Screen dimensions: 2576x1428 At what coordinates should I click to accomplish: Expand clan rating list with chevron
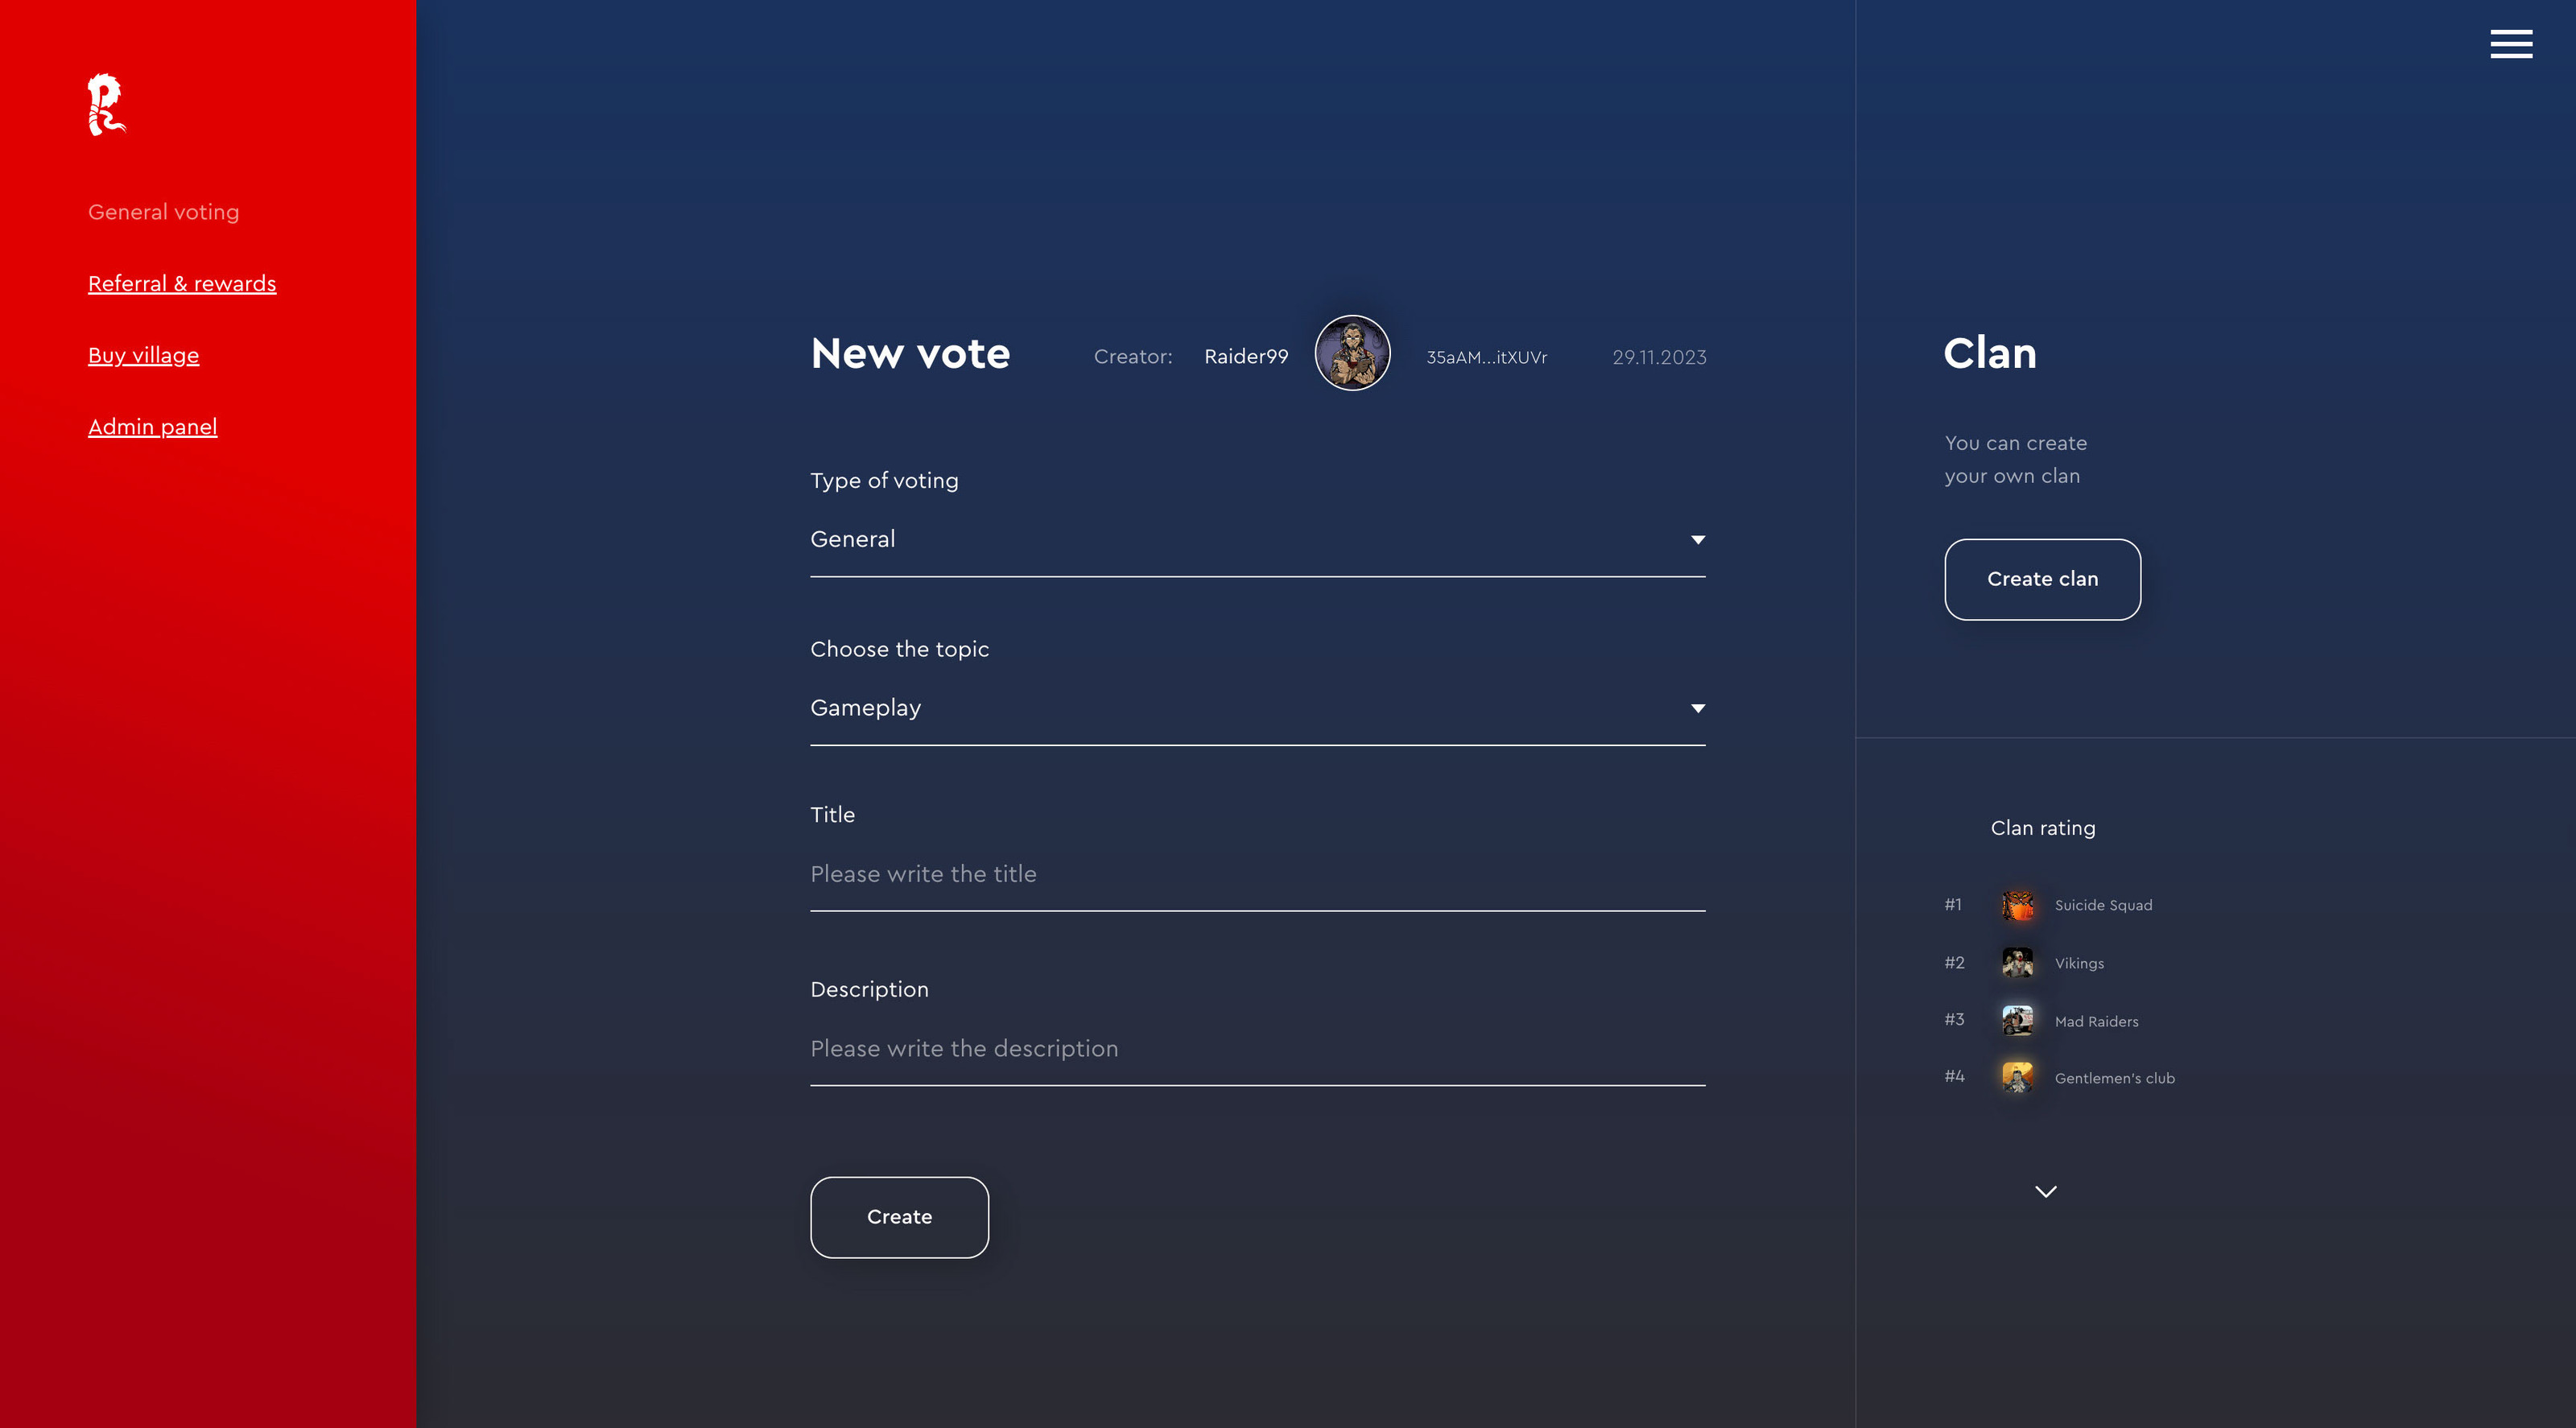click(x=2045, y=1191)
